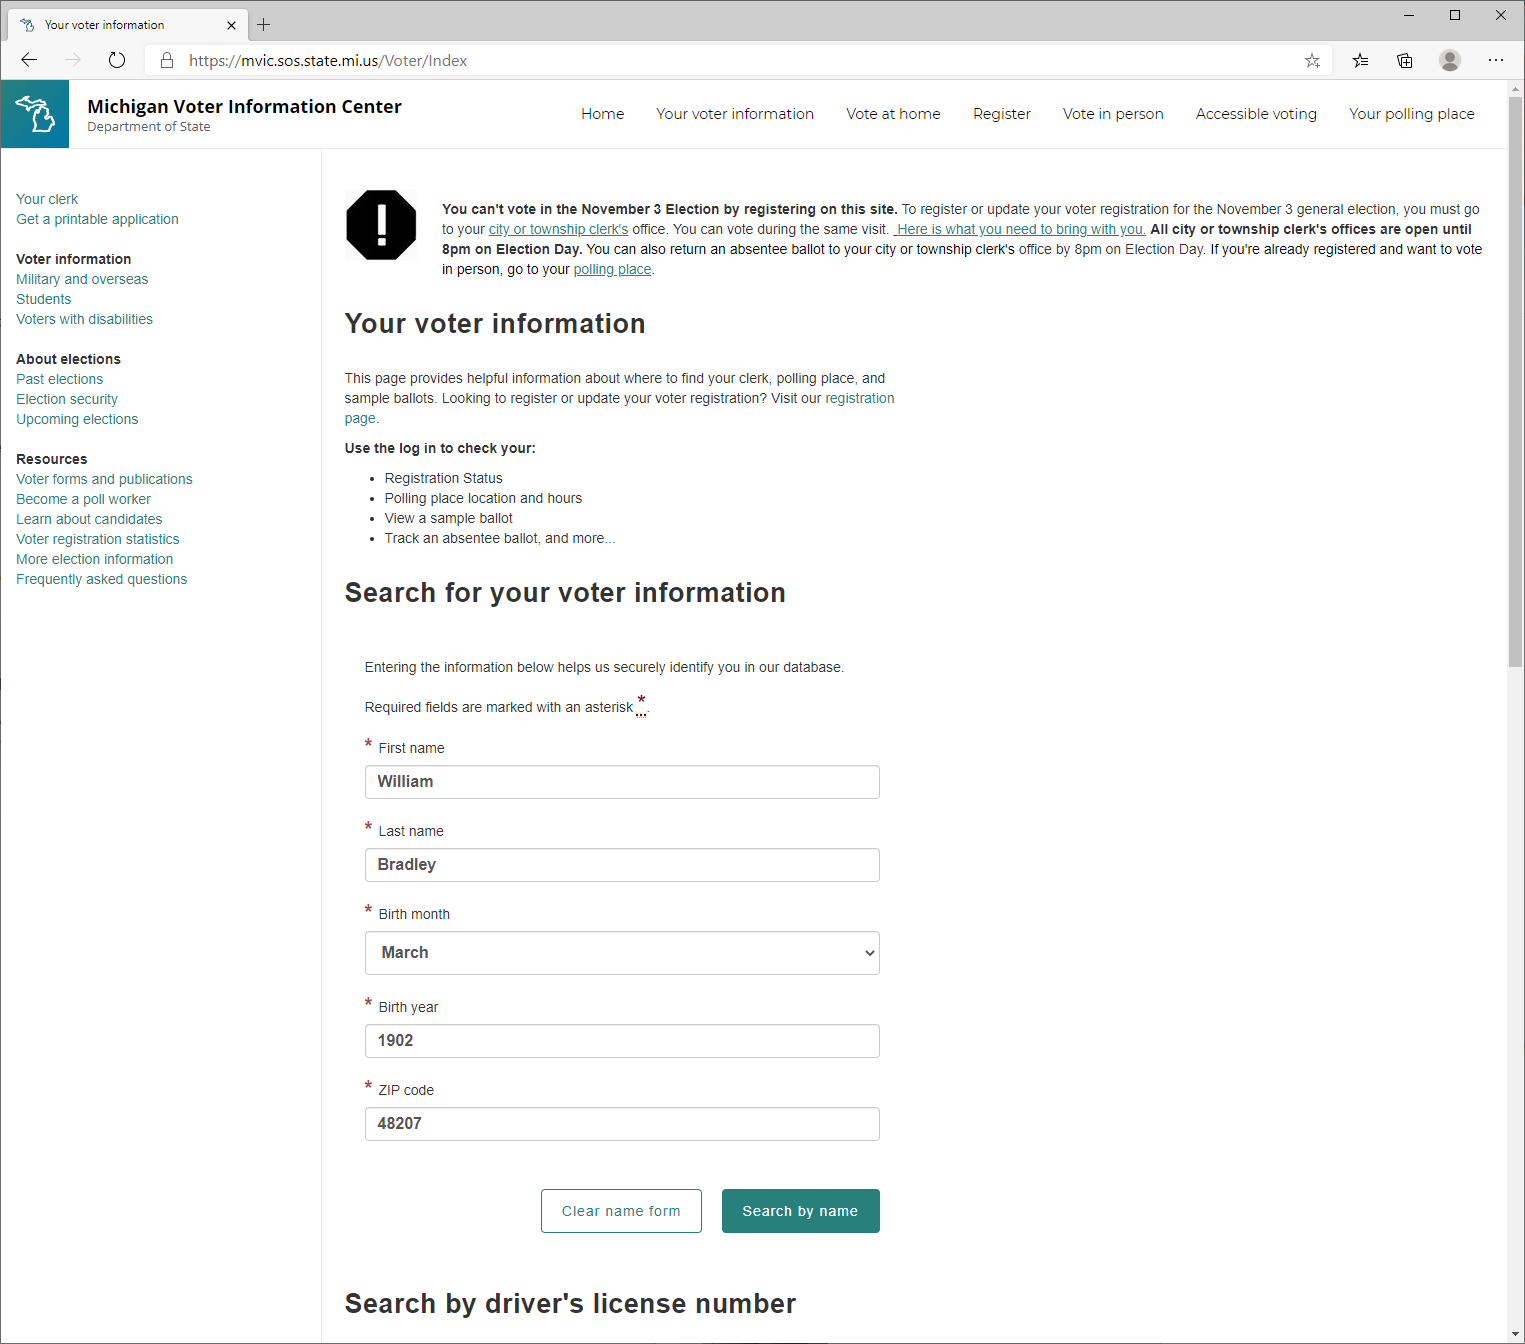
Task: Open 'Frequently asked questions' link
Action: [101, 579]
